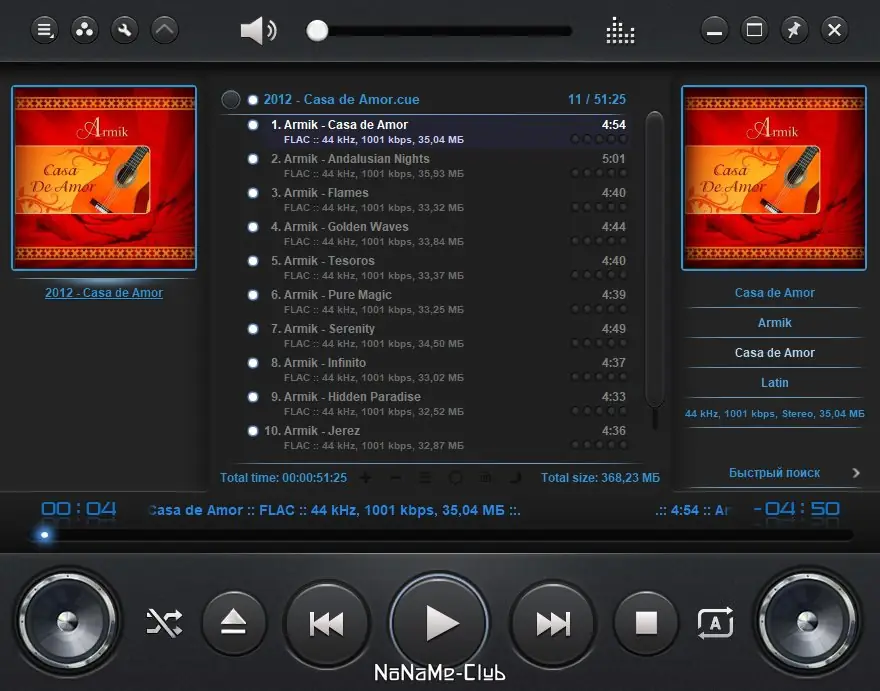
Task: Click the right album cover thumbnail
Action: point(774,178)
